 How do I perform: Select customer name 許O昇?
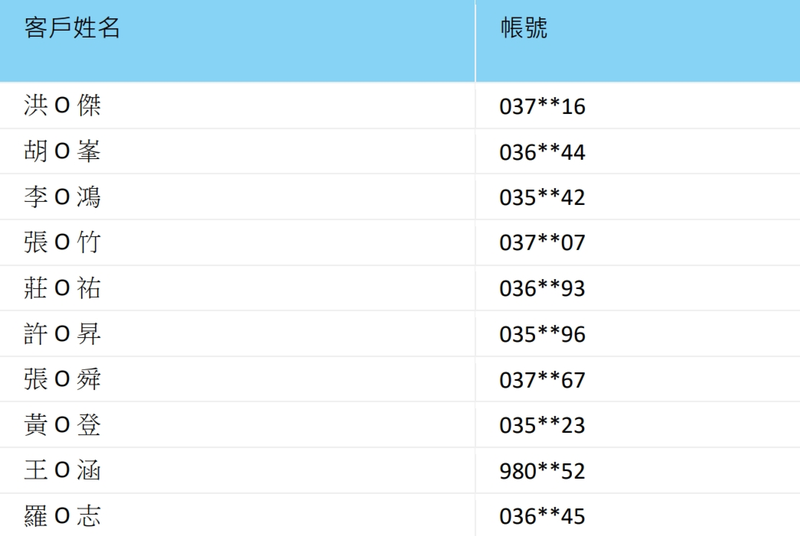coord(62,334)
